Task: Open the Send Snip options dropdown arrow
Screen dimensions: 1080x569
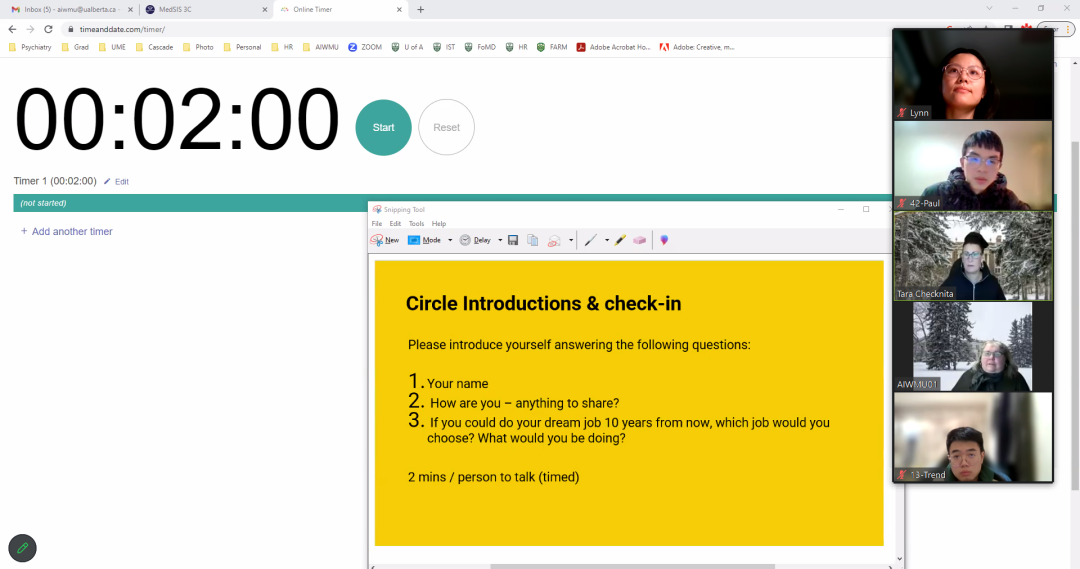Action: [x=571, y=240]
